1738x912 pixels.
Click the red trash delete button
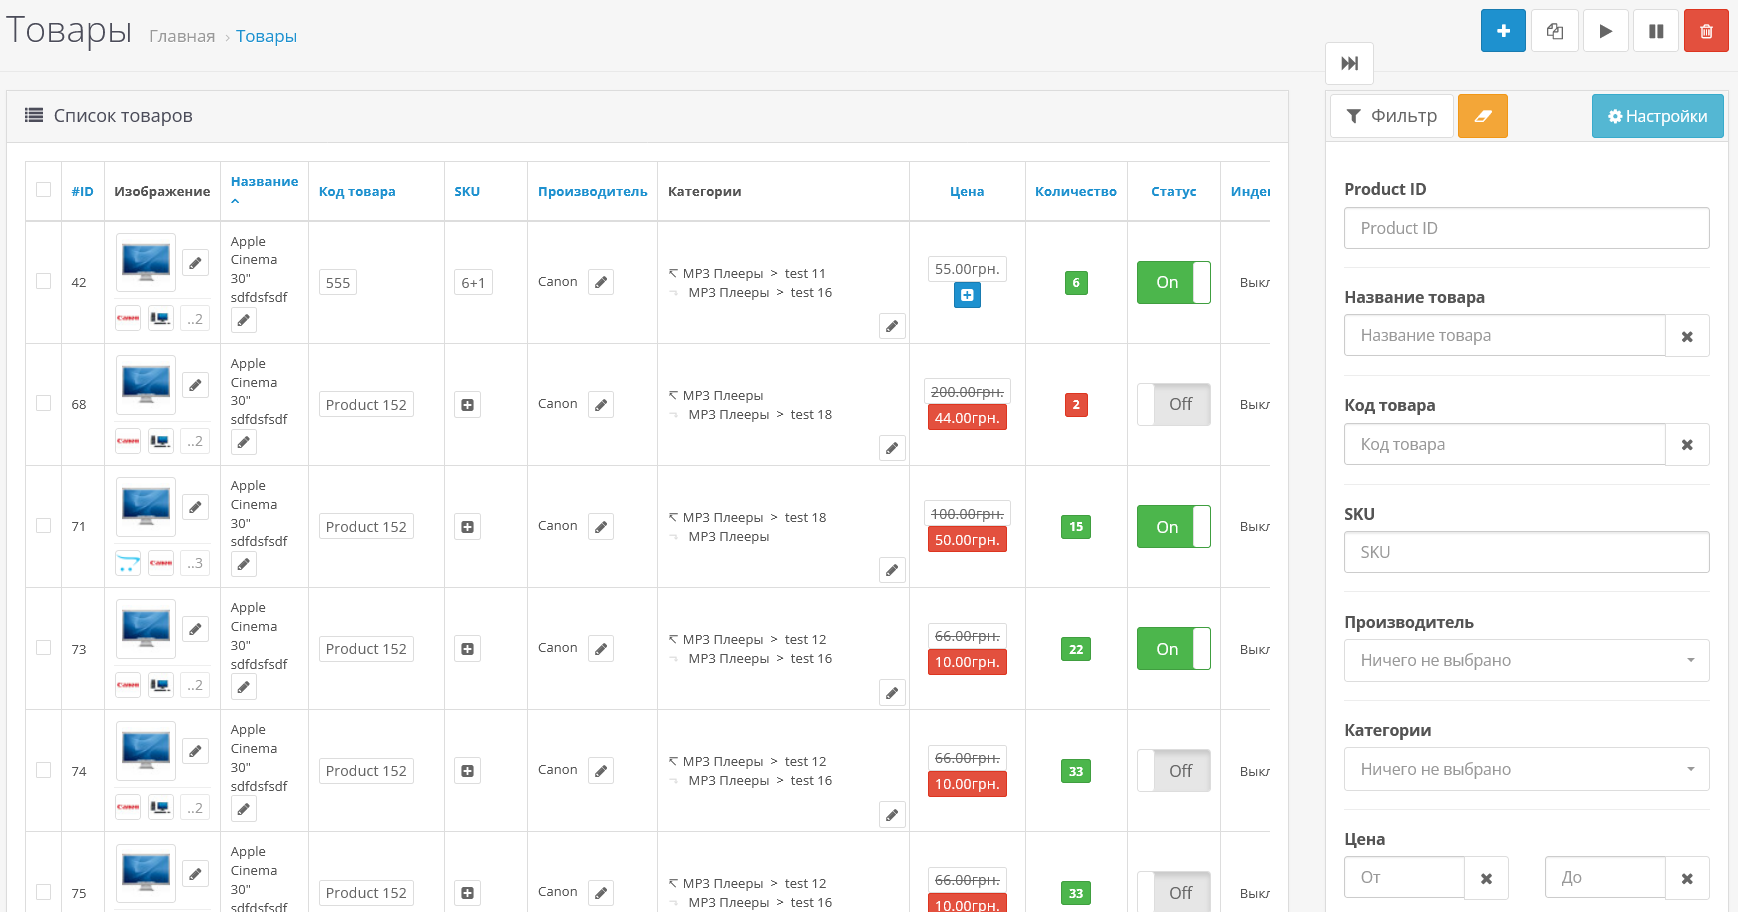[1706, 31]
